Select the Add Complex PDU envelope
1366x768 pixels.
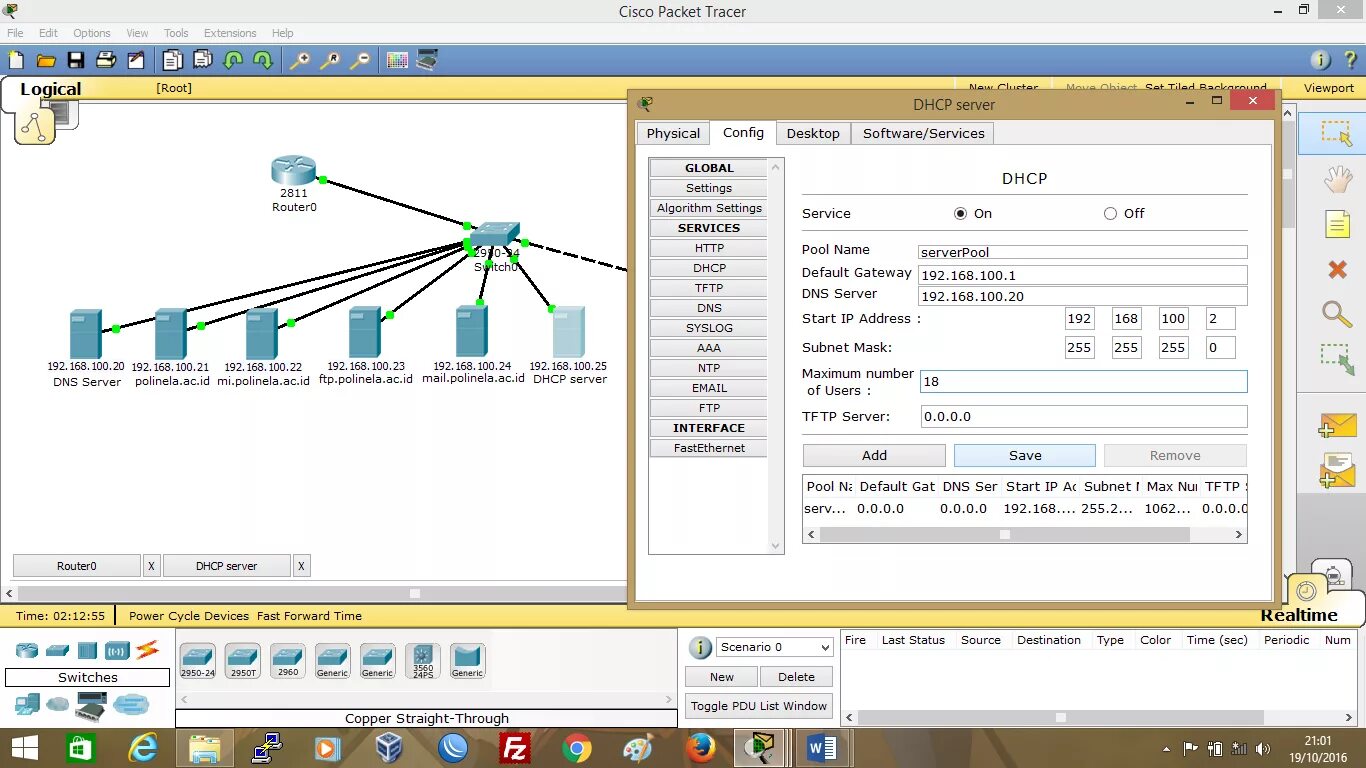(1337, 471)
